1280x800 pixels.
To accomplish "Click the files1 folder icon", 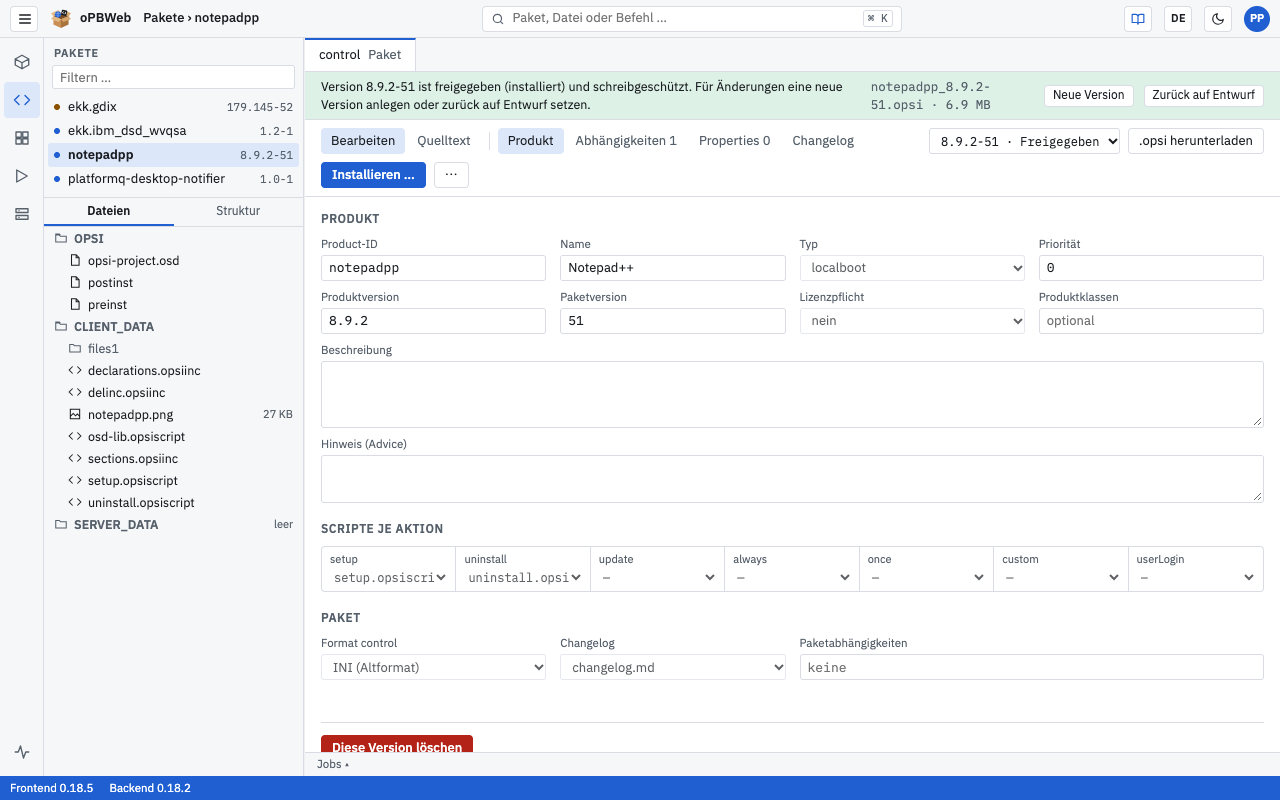I will (x=75, y=348).
